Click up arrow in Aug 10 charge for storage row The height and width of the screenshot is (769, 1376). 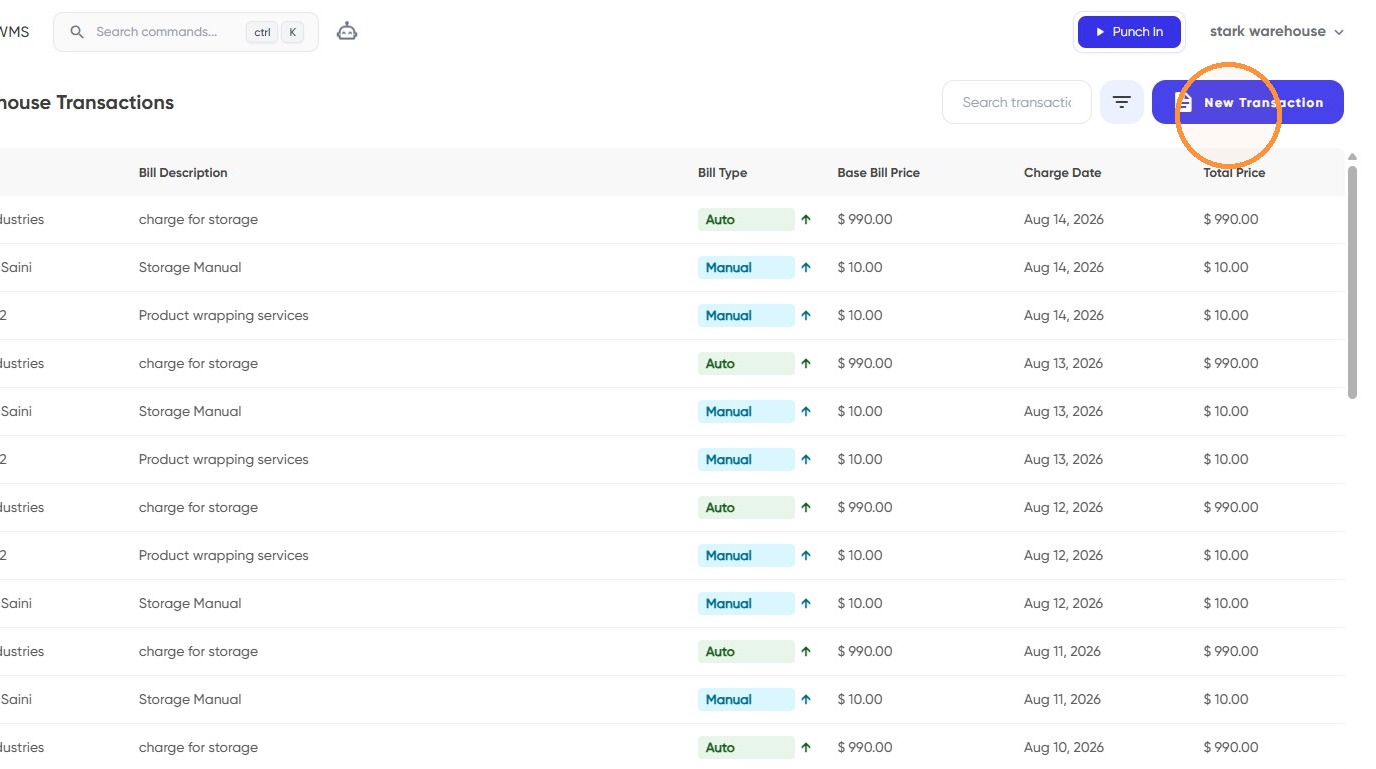[806, 747]
